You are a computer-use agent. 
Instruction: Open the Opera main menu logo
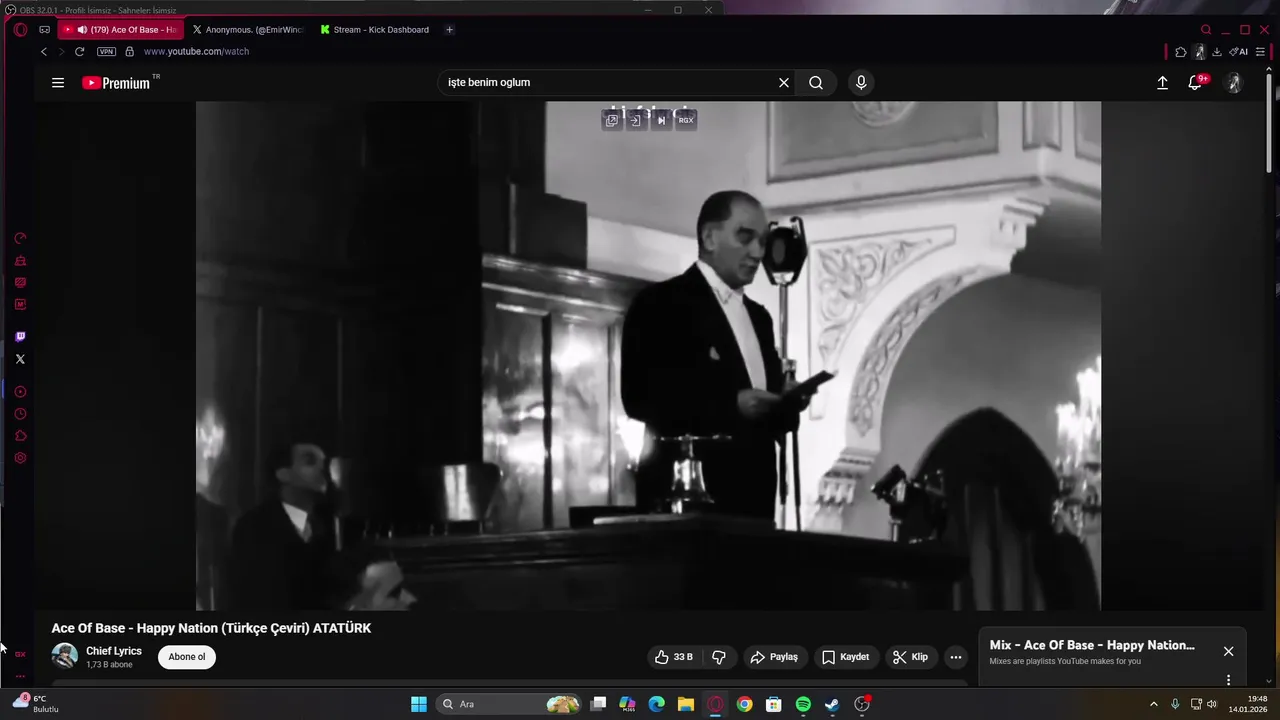coord(20,30)
